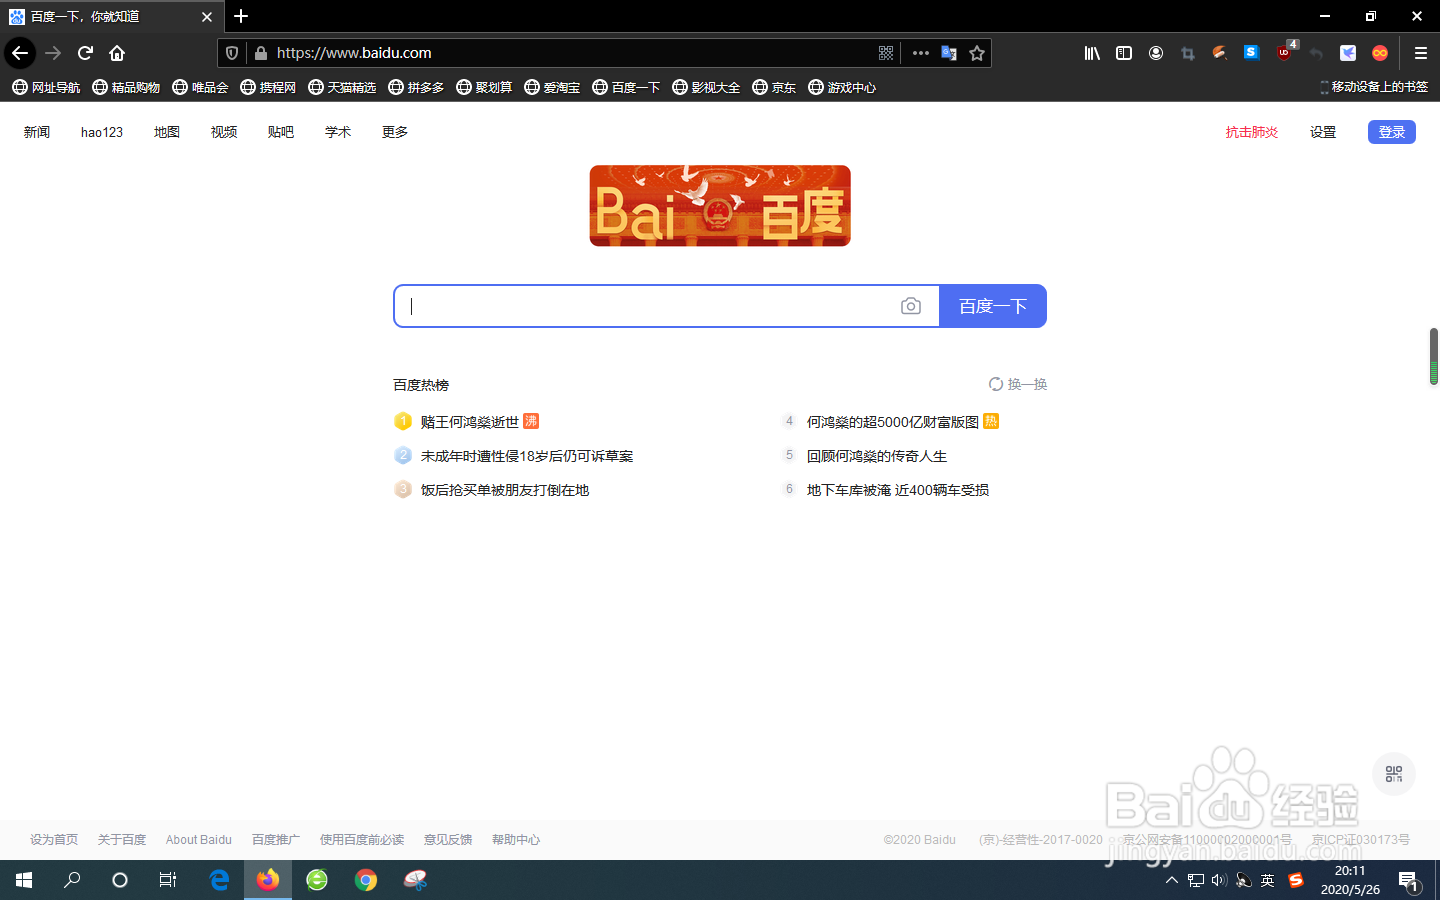Open tracking protection shield icon
Image resolution: width=1440 pixels, height=900 pixels.
coord(232,53)
